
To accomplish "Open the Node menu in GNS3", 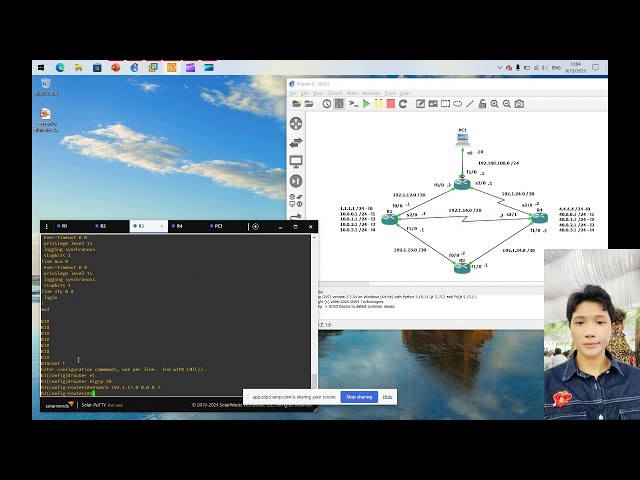I will [x=352, y=93].
